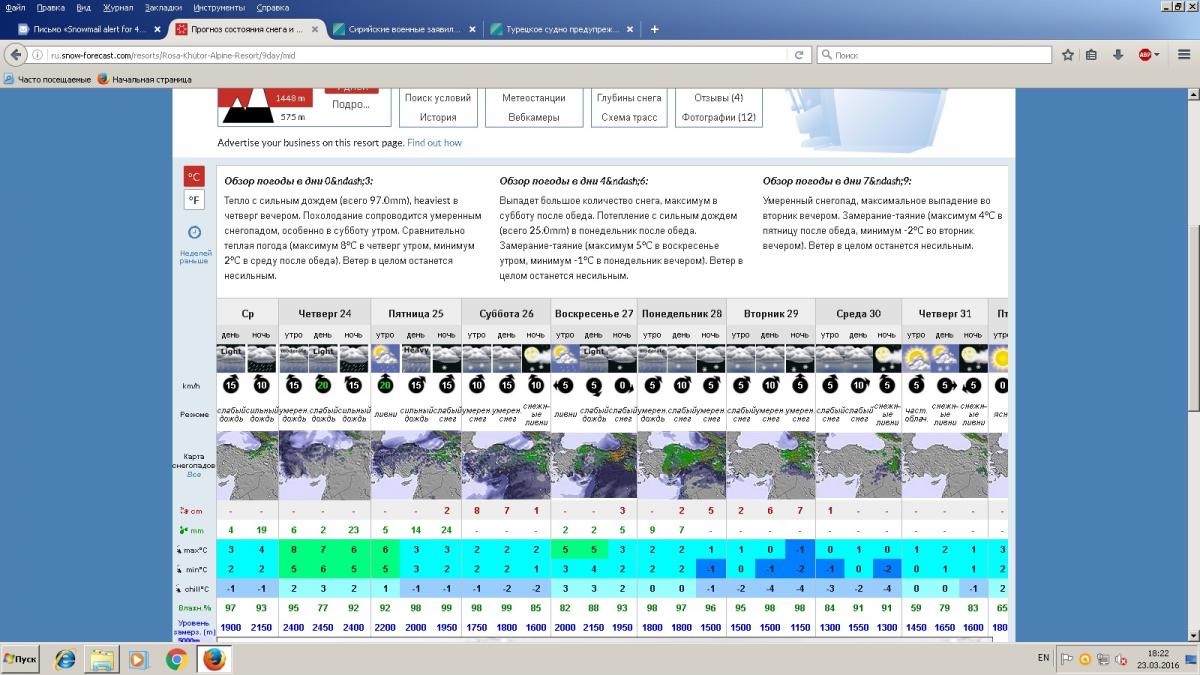The width and height of the screenshot is (1200, 675).
Task: Open Windows Explorer from taskbar
Action: tap(101, 660)
